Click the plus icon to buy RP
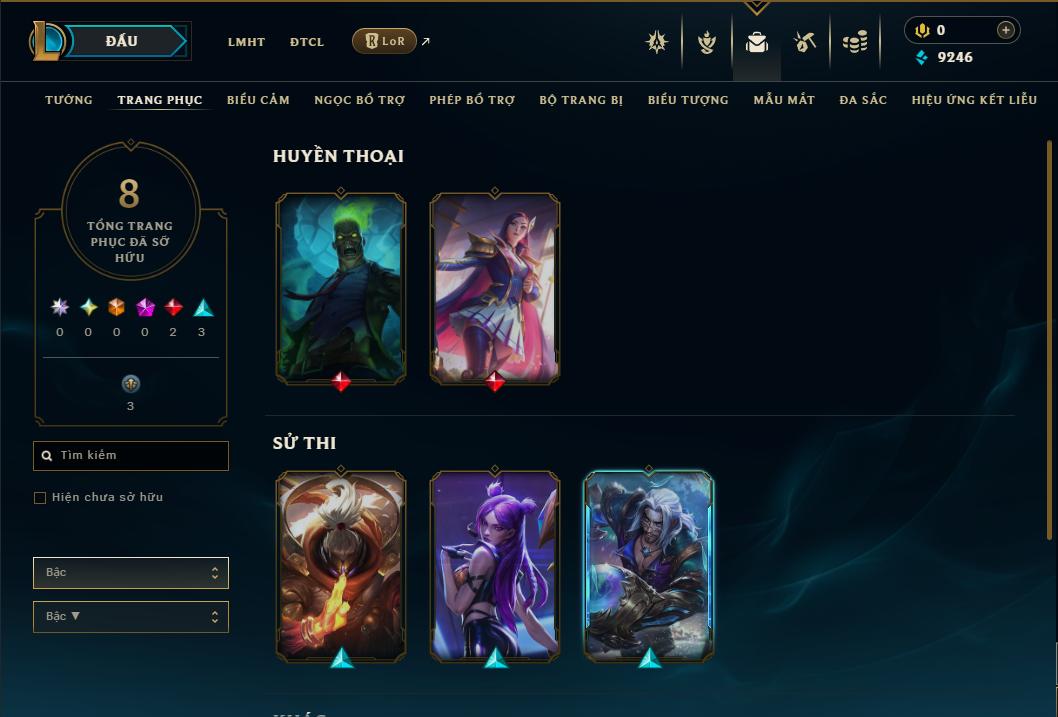The height and width of the screenshot is (717, 1058). [x=1005, y=30]
